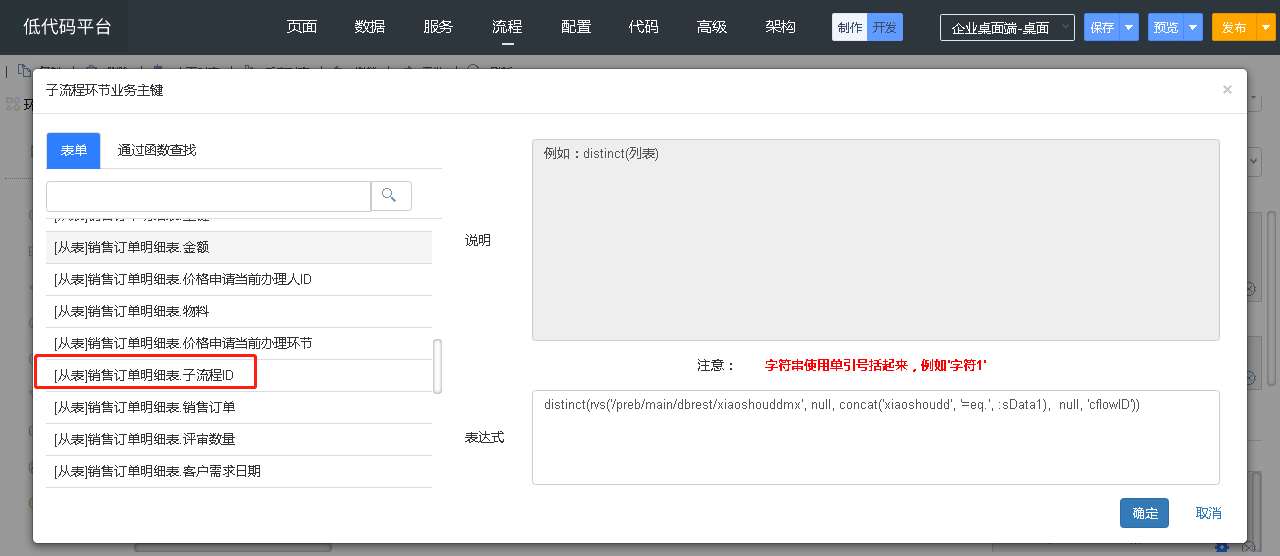Select 销售订单明细表.子流程ID list item

pos(144,375)
